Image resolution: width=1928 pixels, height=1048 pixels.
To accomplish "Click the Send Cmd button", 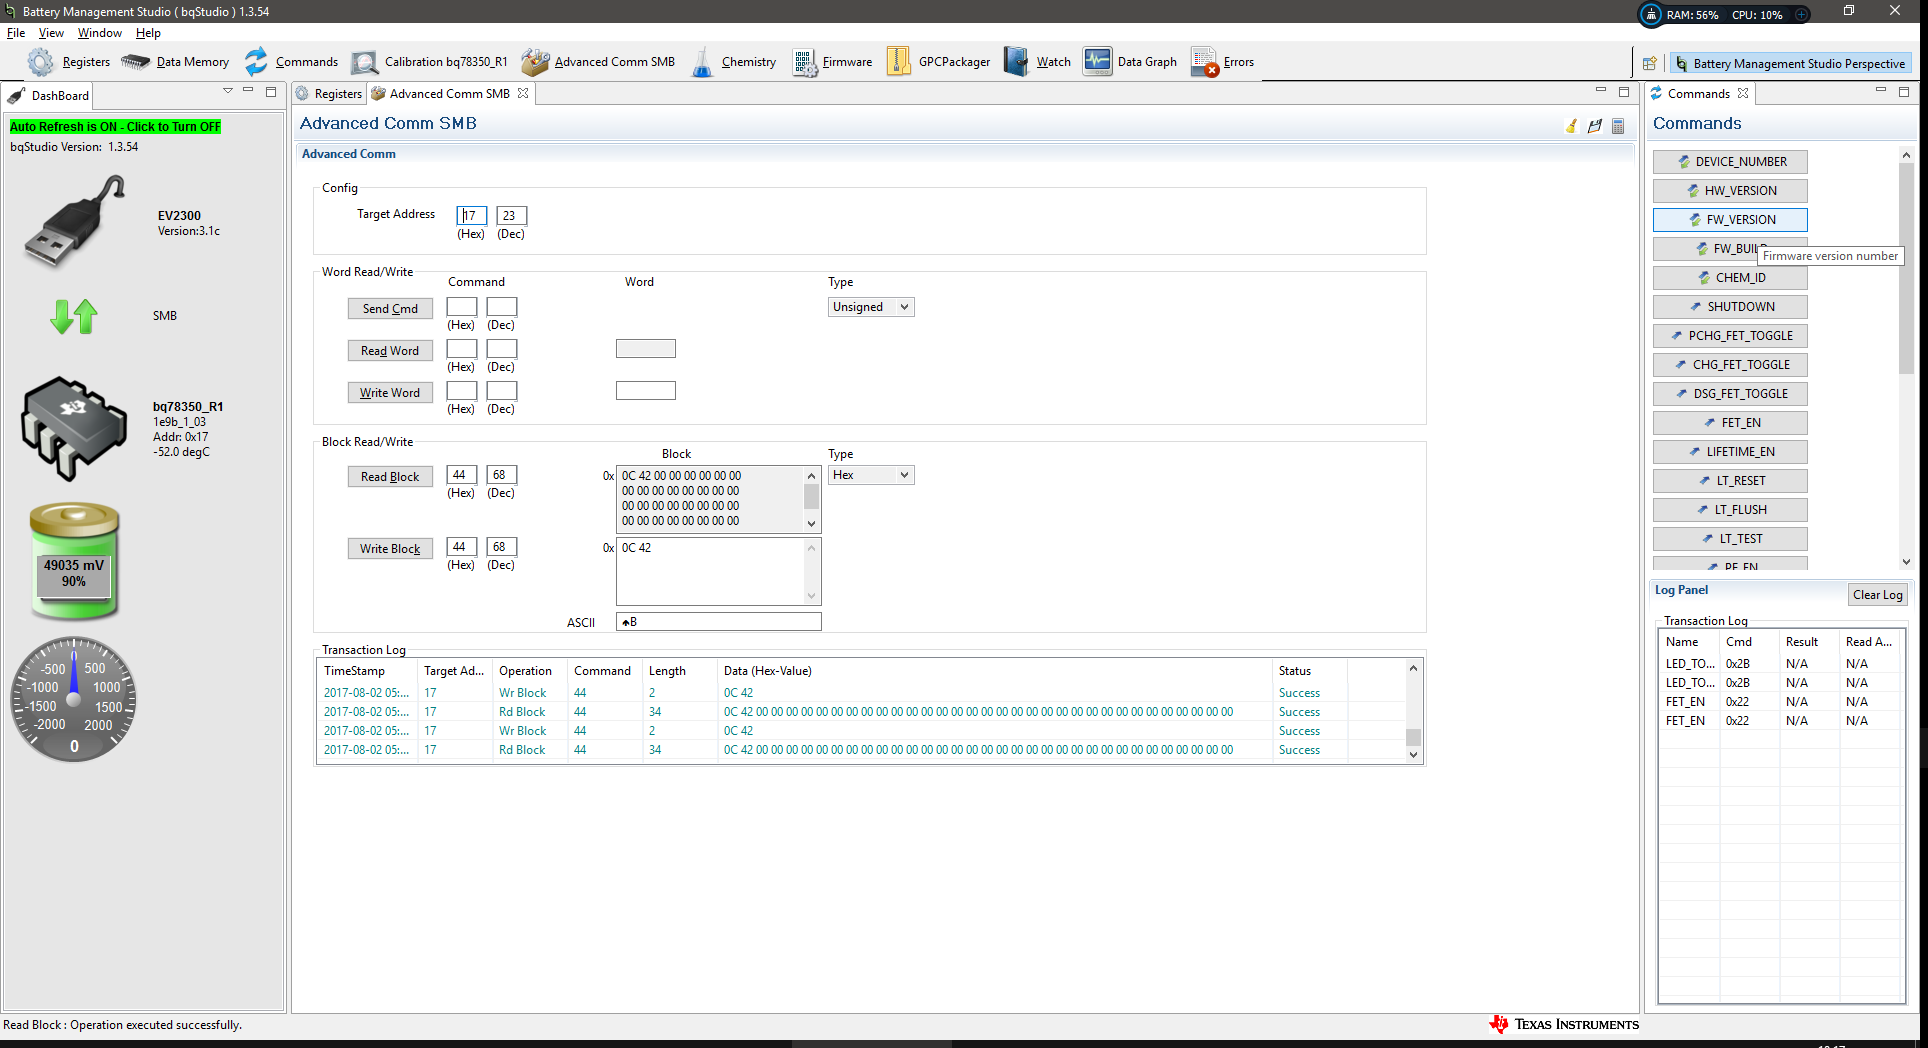I will pyautogui.click(x=390, y=309).
